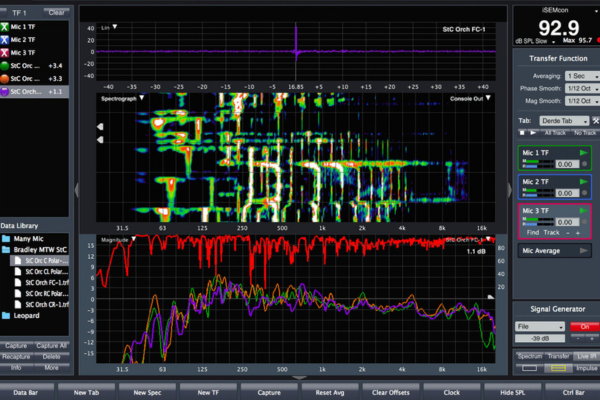Click the start-all play icon under Tab
This screenshot has height=400, width=600.
coord(533,133)
